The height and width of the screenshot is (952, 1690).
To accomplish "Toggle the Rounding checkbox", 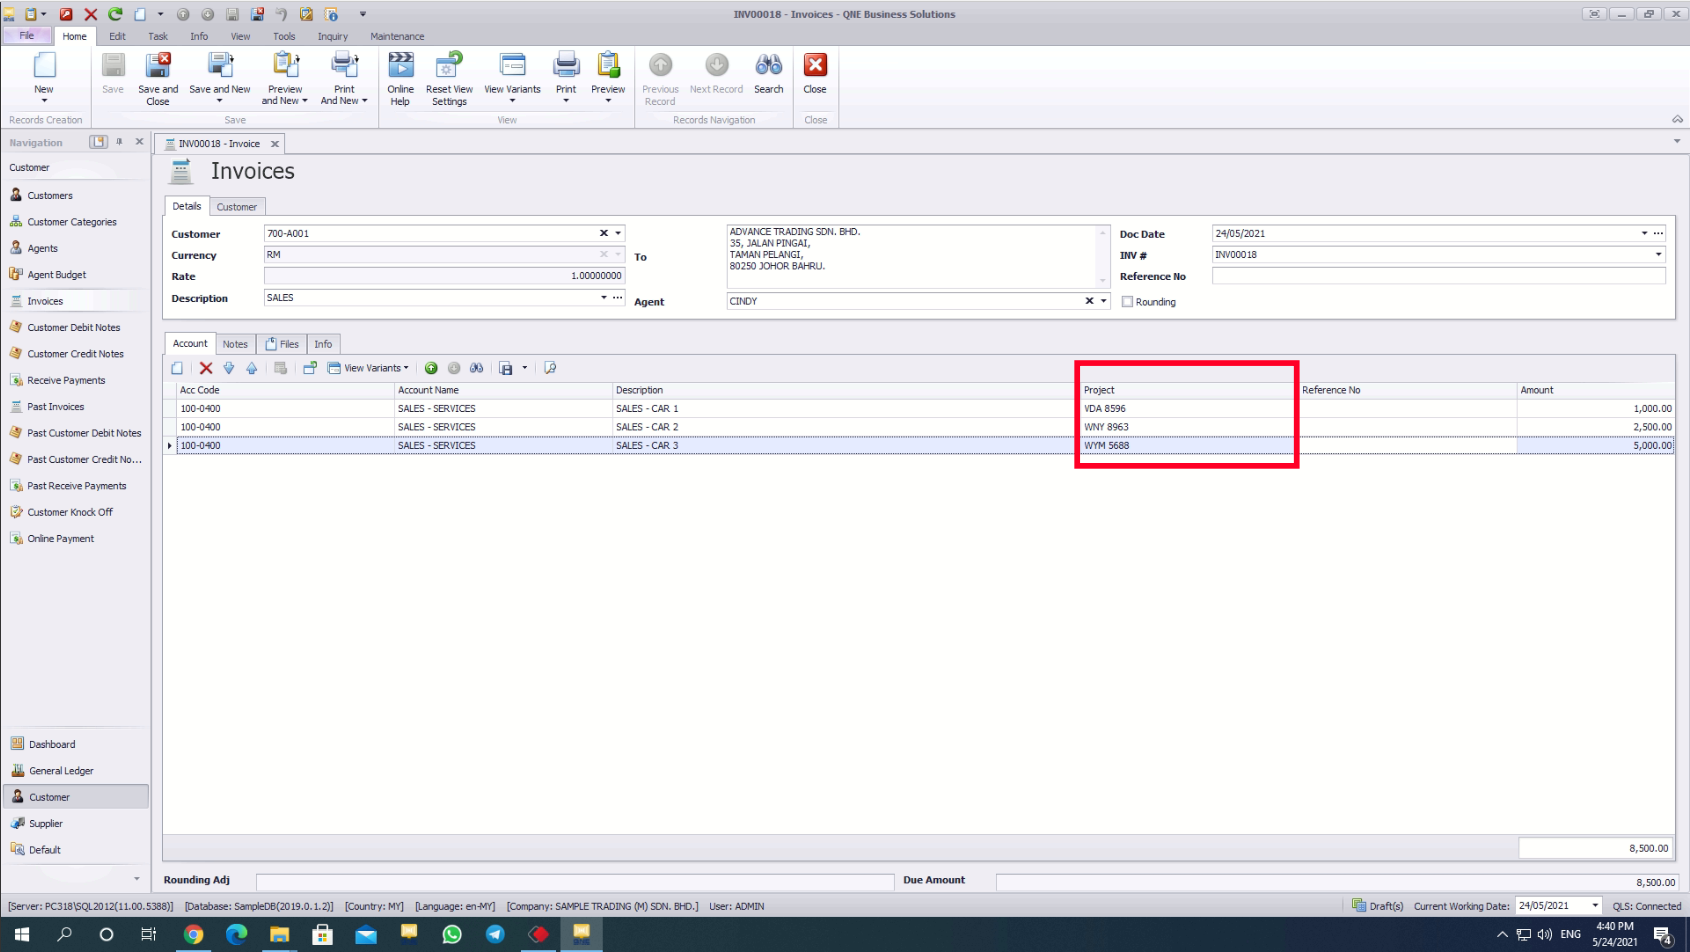I will [1127, 302].
